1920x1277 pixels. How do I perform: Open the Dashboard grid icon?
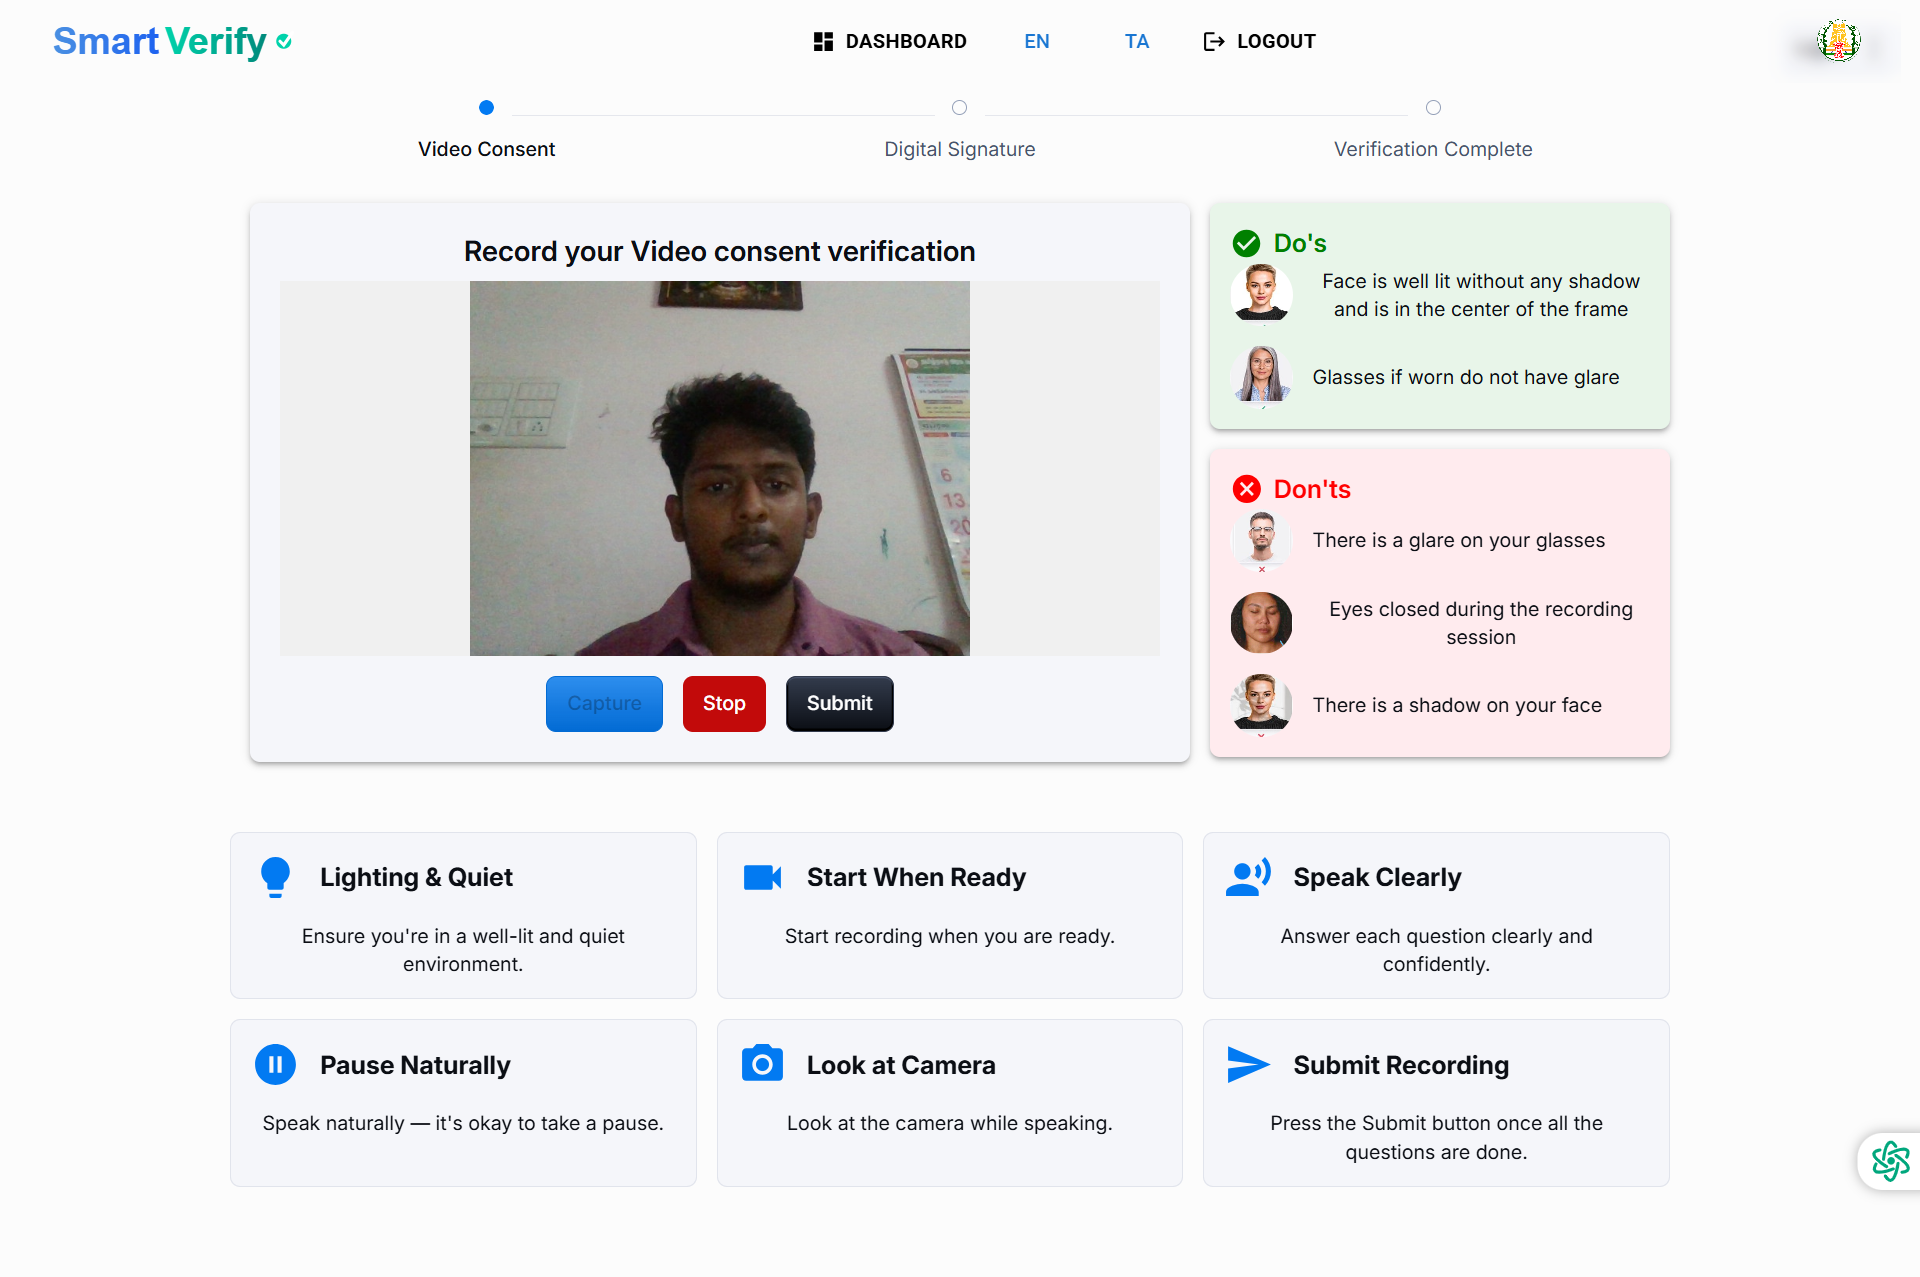823,41
